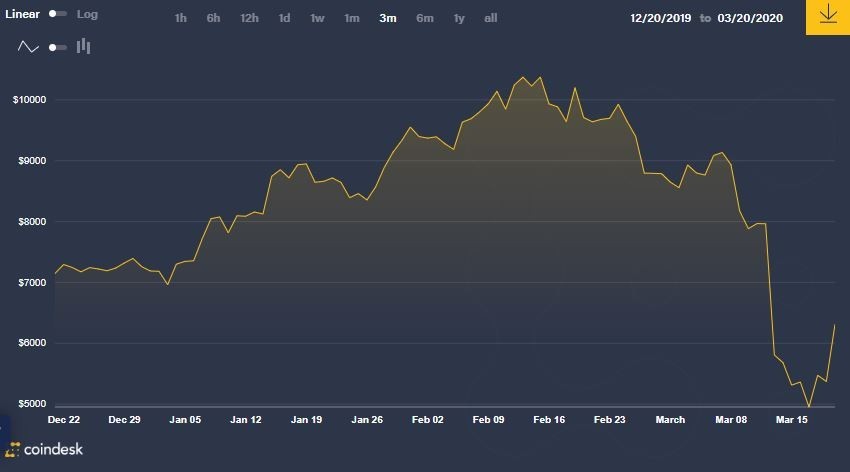This screenshot has height=472, width=850.
Task: Click the Jan 26 date label
Action: coord(367,419)
